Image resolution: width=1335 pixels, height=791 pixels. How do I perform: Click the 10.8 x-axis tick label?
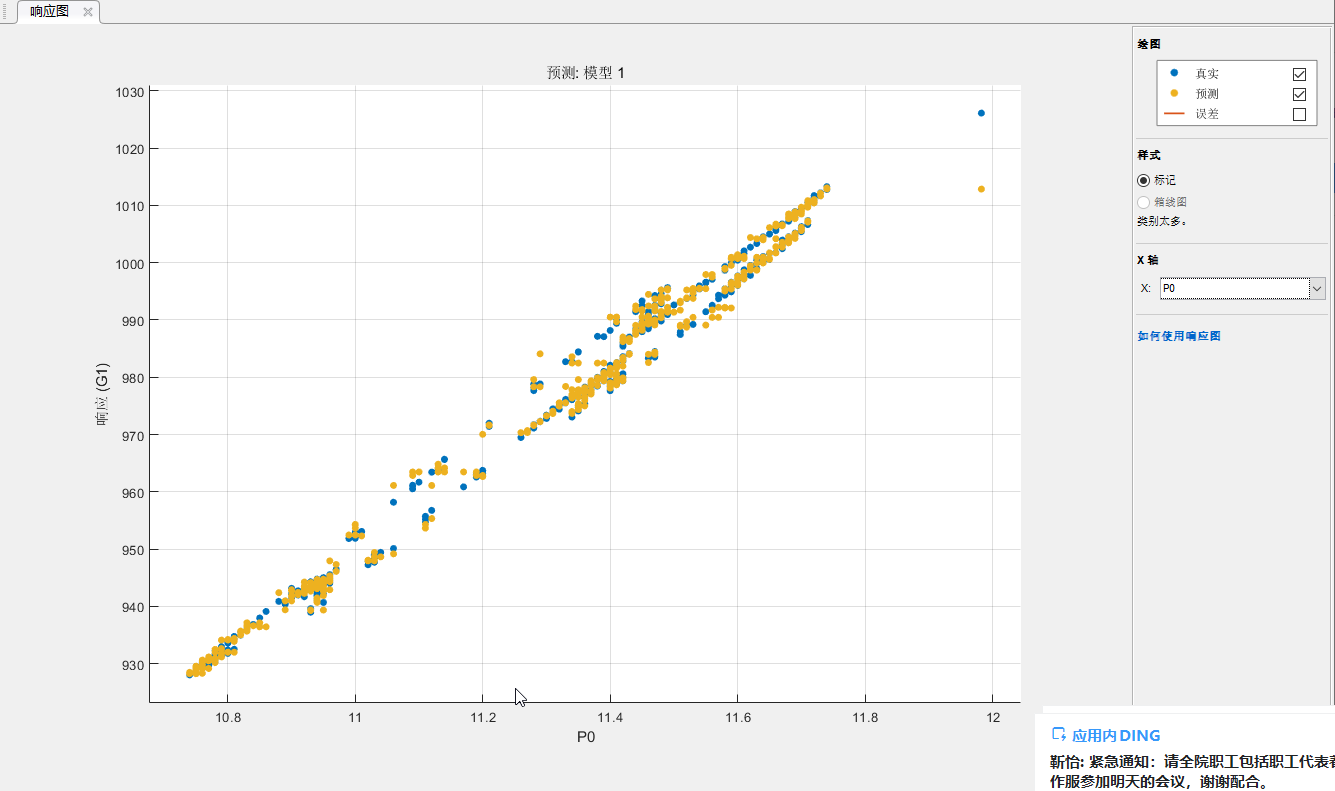click(x=227, y=718)
